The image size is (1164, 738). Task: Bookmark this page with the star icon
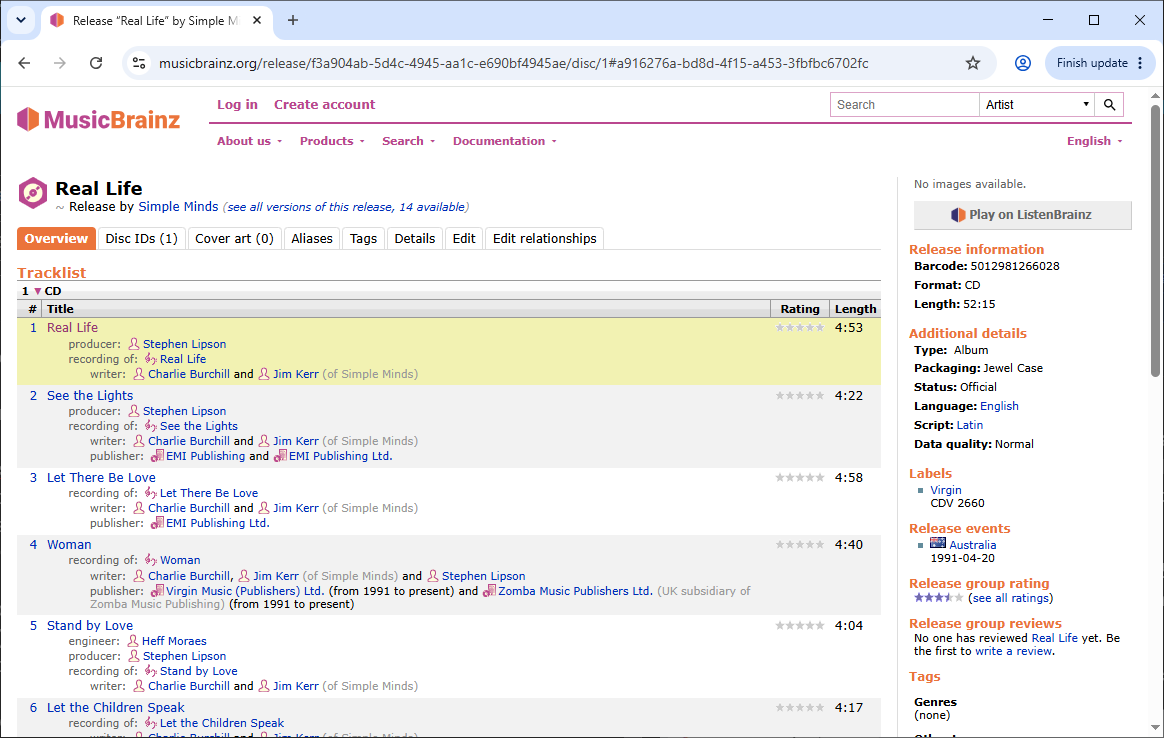click(972, 63)
